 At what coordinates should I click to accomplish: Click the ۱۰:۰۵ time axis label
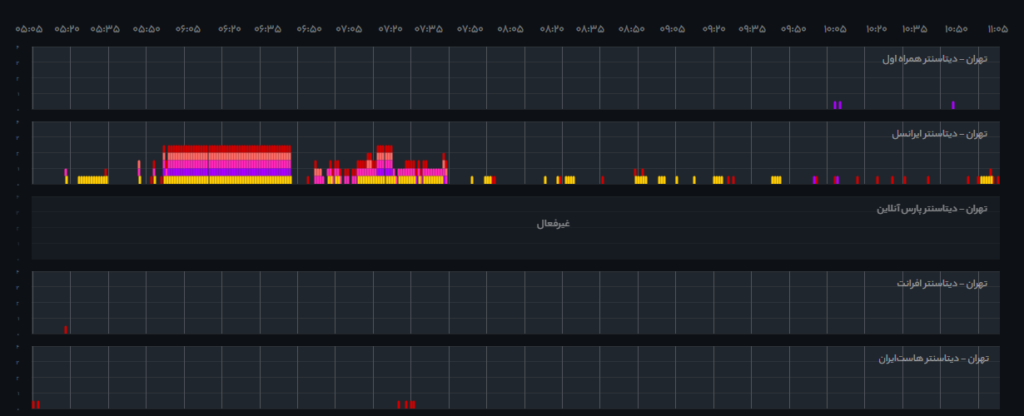tap(835, 29)
